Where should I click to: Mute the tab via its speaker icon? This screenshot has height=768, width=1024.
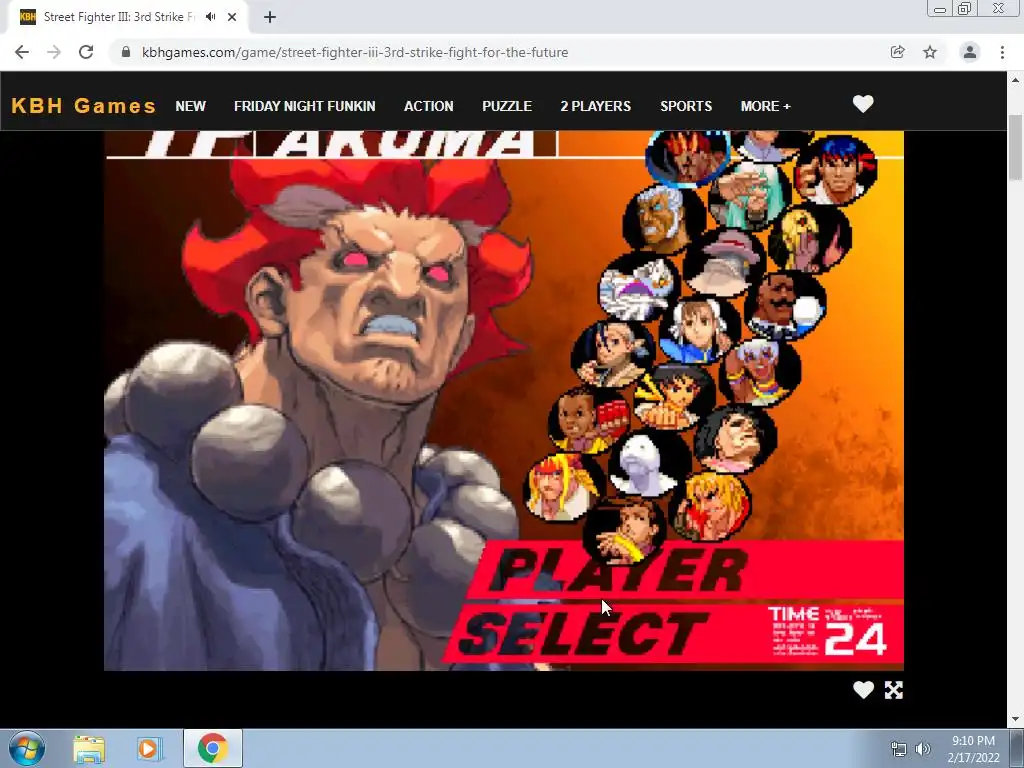(210, 17)
